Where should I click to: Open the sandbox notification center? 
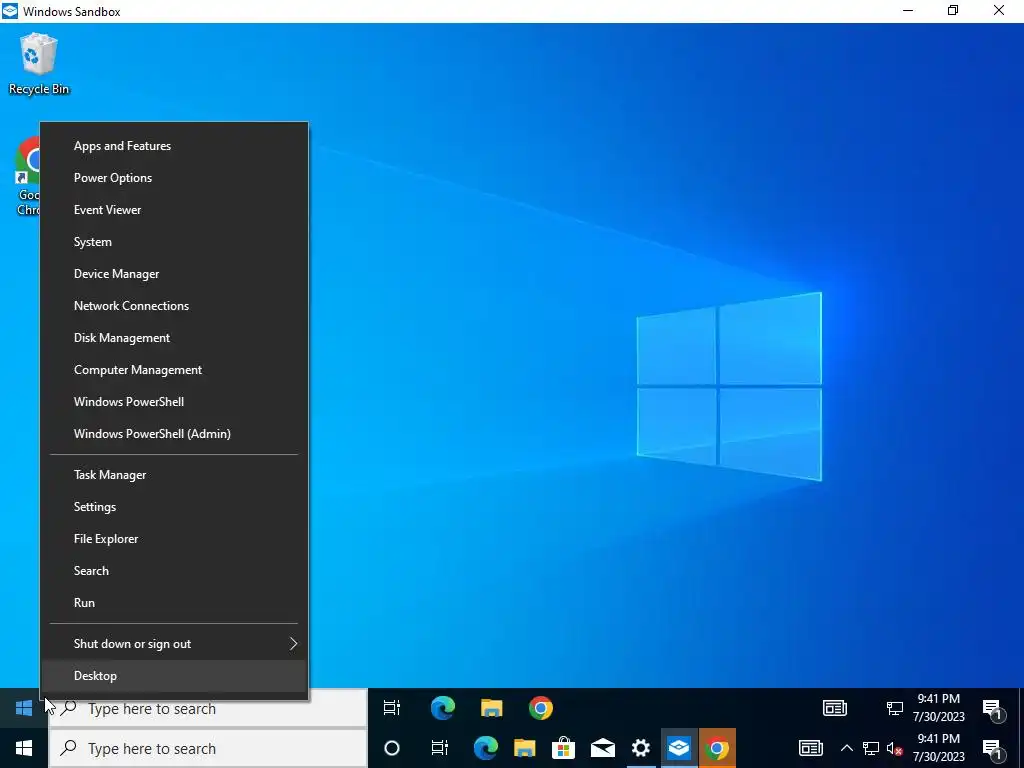[993, 709]
